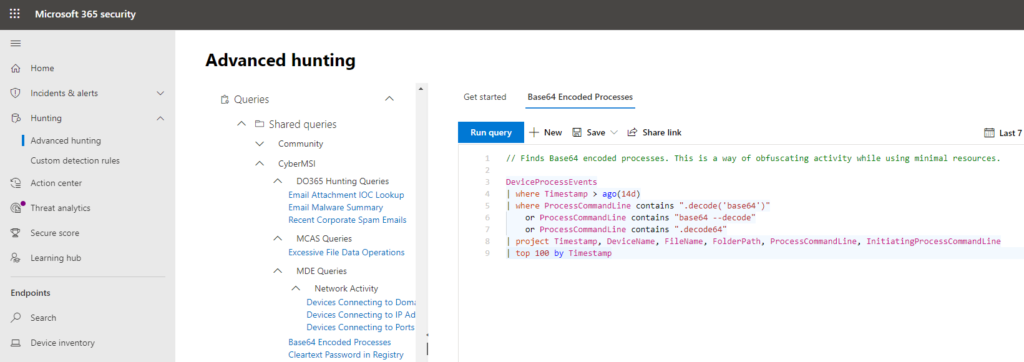
Task: Collapse the Shared queries tree node
Action: pyautogui.click(x=241, y=123)
